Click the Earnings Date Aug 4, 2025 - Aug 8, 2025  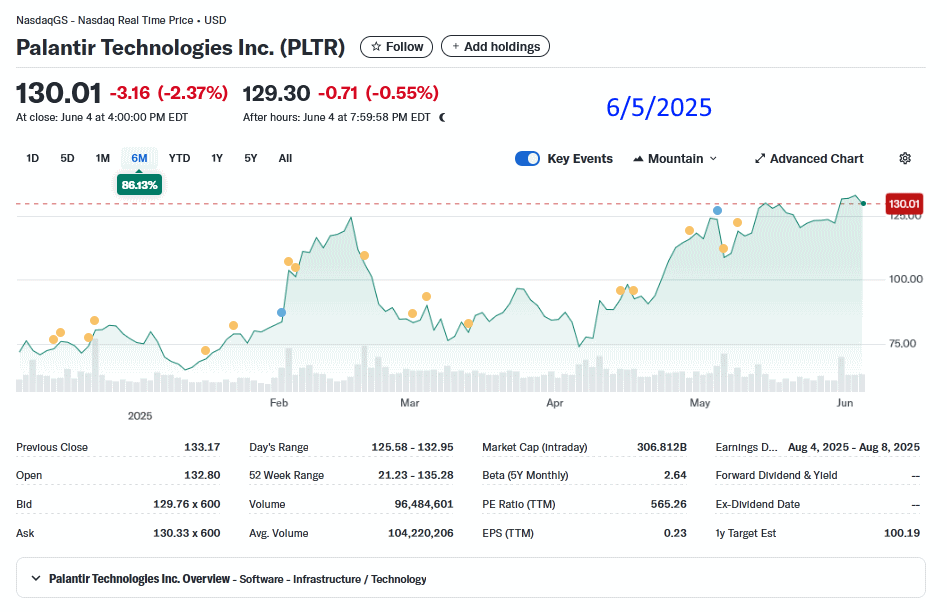pos(853,447)
